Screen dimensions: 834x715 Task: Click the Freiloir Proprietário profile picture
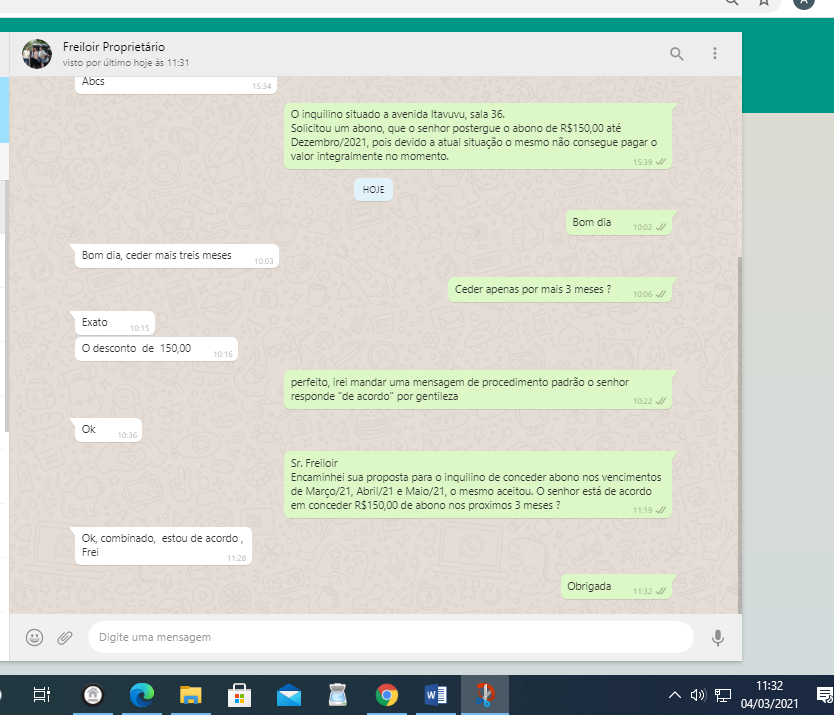(x=37, y=54)
